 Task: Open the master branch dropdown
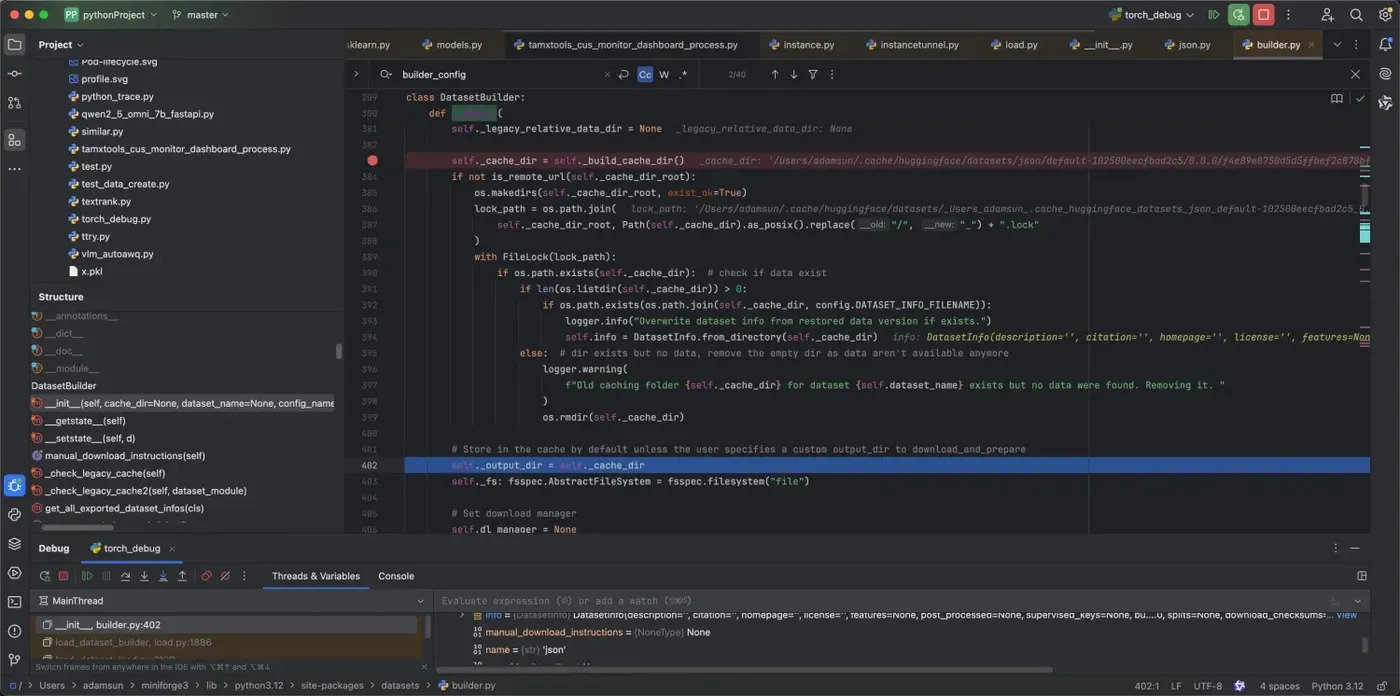point(200,15)
